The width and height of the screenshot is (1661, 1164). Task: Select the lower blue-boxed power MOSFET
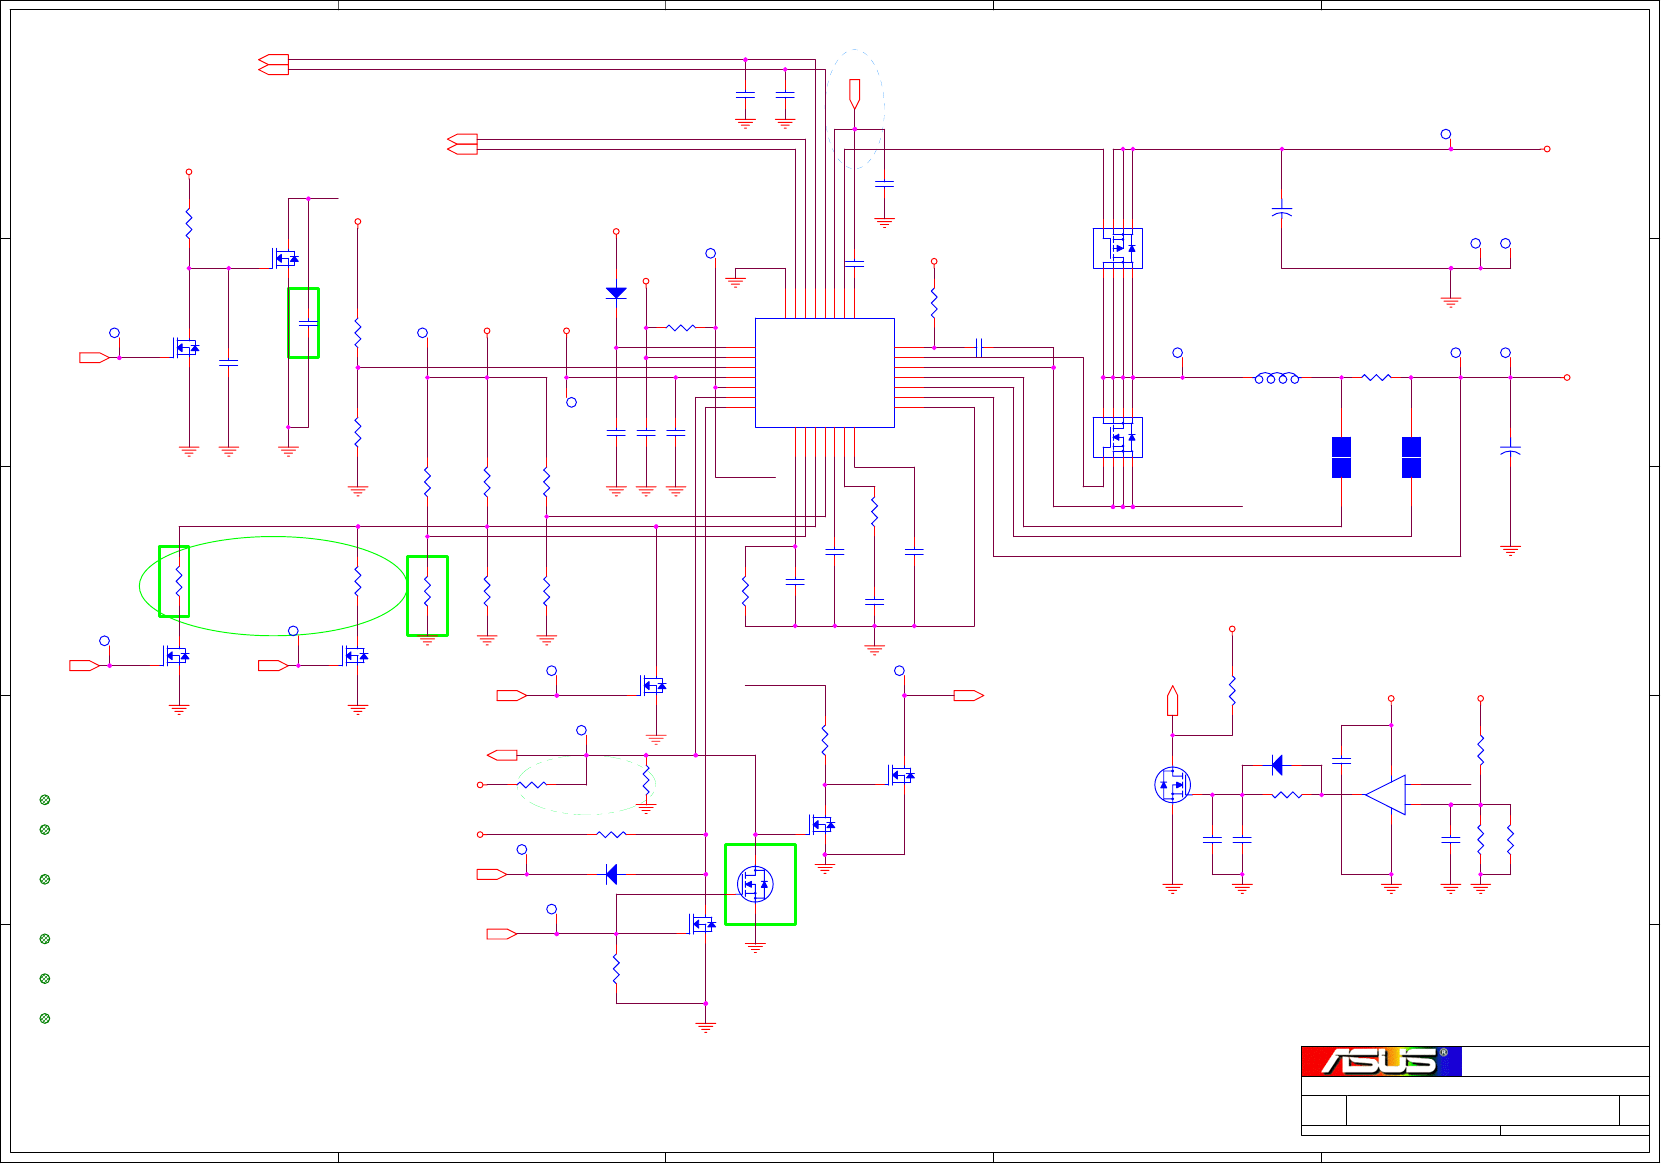coord(1118,437)
